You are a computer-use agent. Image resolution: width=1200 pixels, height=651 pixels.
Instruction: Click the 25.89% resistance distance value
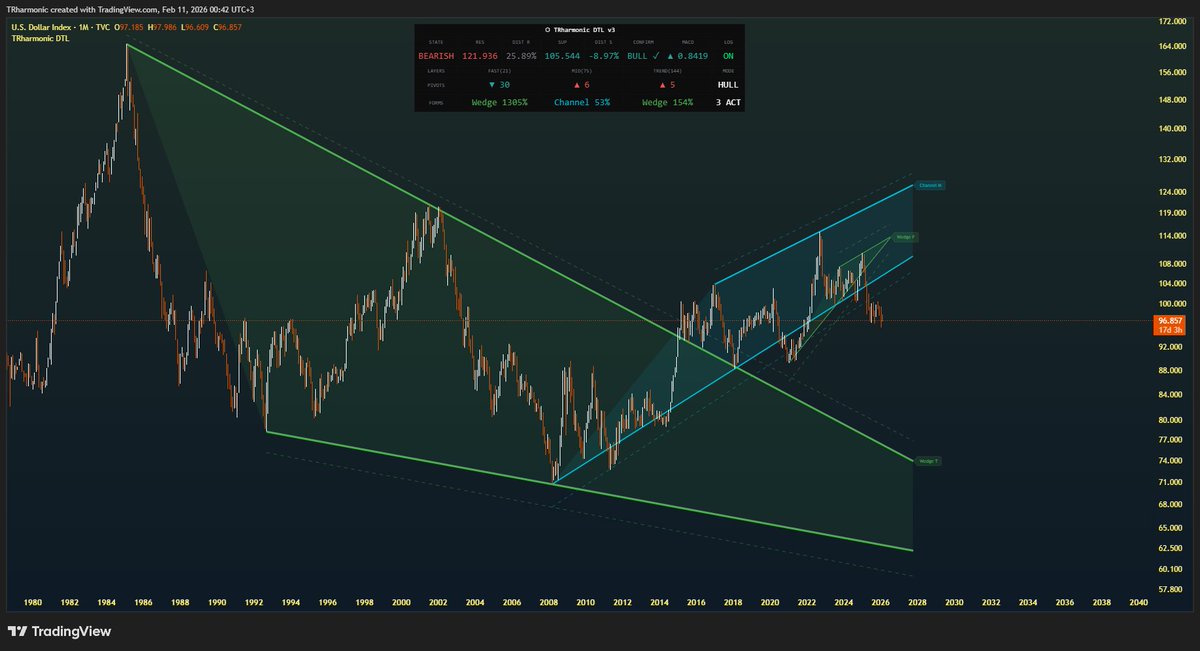[521, 56]
